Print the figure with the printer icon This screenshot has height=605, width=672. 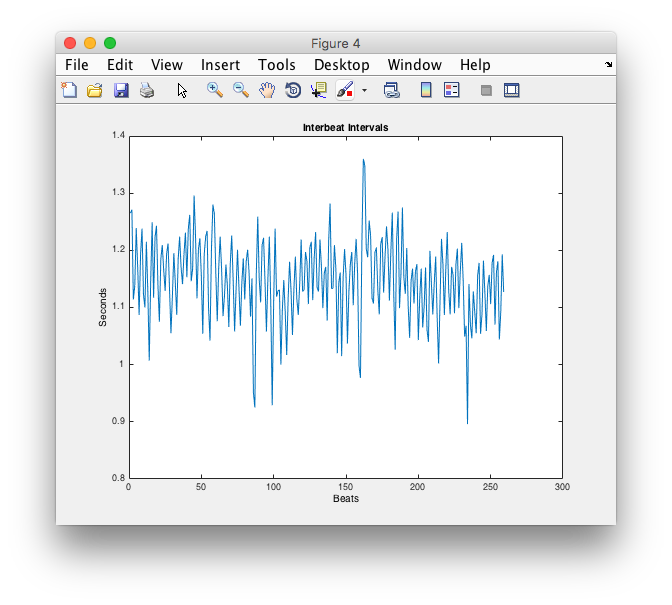coord(147,90)
